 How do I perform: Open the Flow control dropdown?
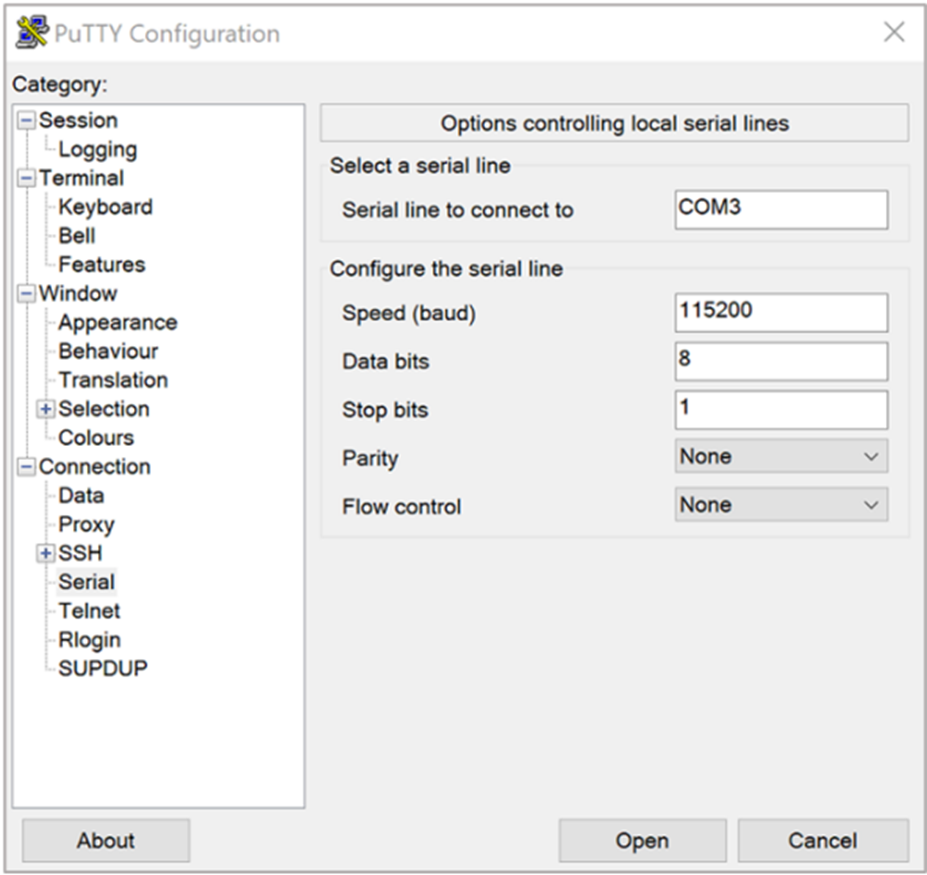781,504
